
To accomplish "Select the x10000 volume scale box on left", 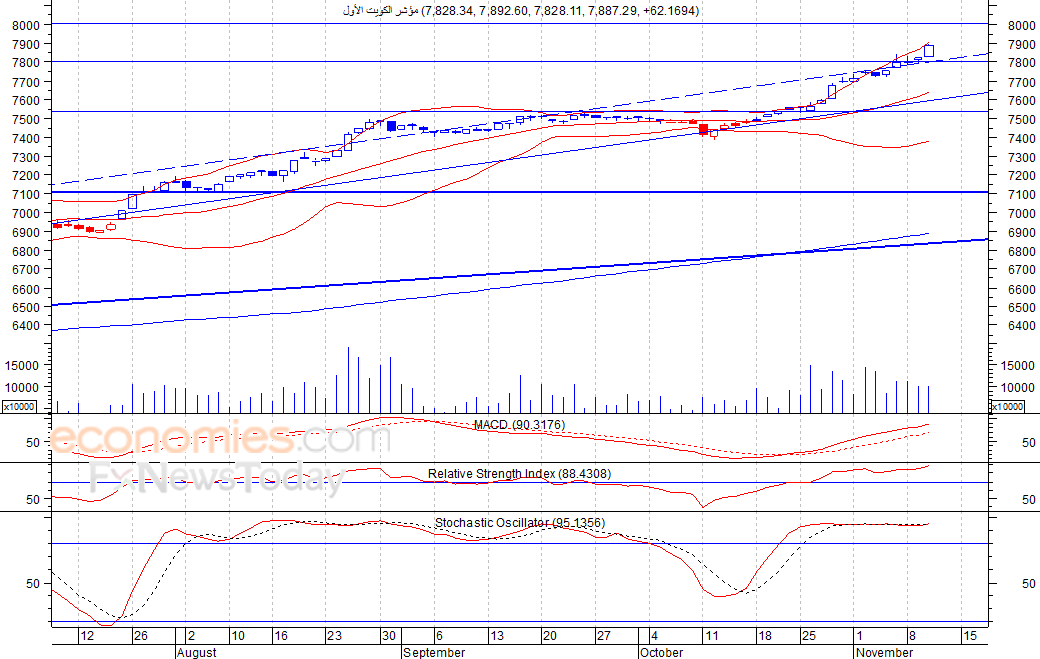I will (x=19, y=406).
